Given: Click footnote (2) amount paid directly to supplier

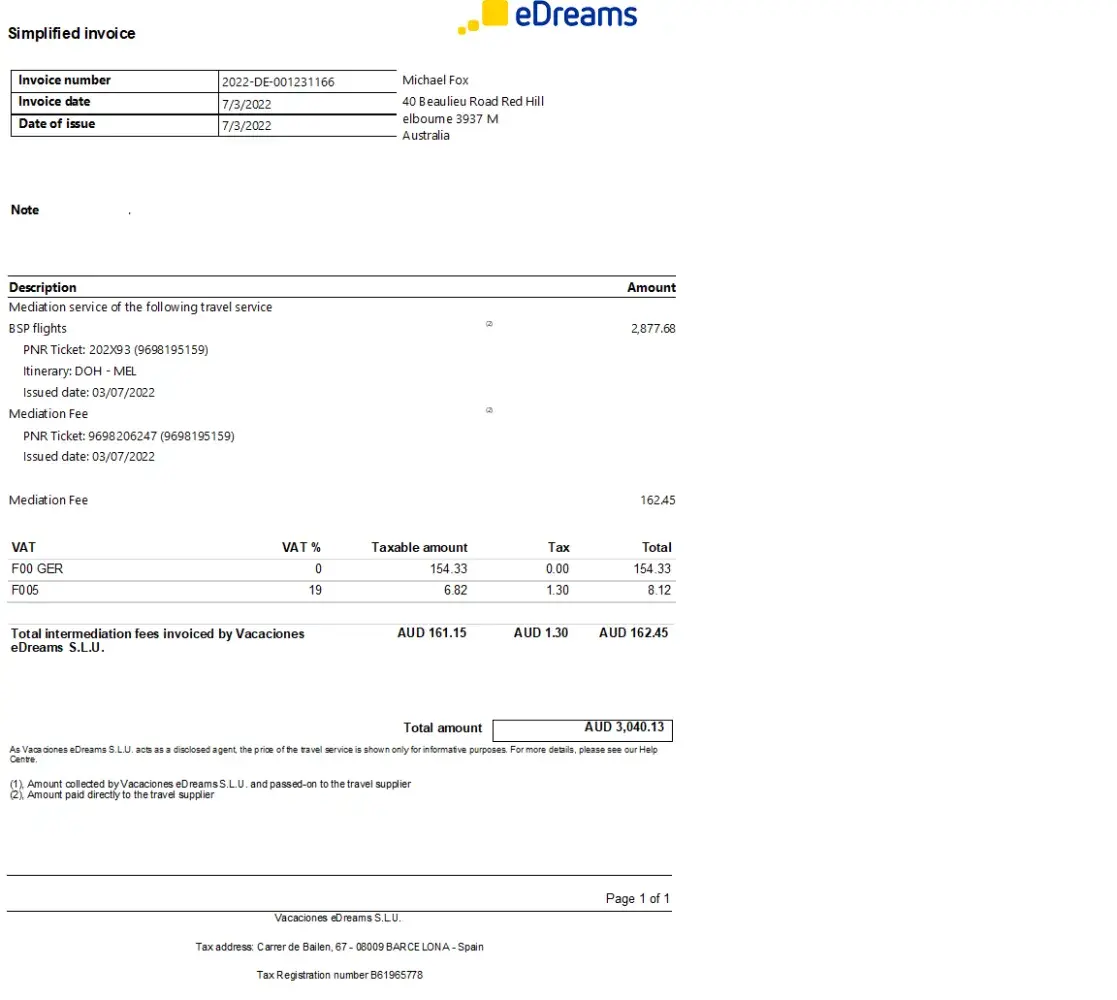Looking at the screenshot, I should 111,794.
